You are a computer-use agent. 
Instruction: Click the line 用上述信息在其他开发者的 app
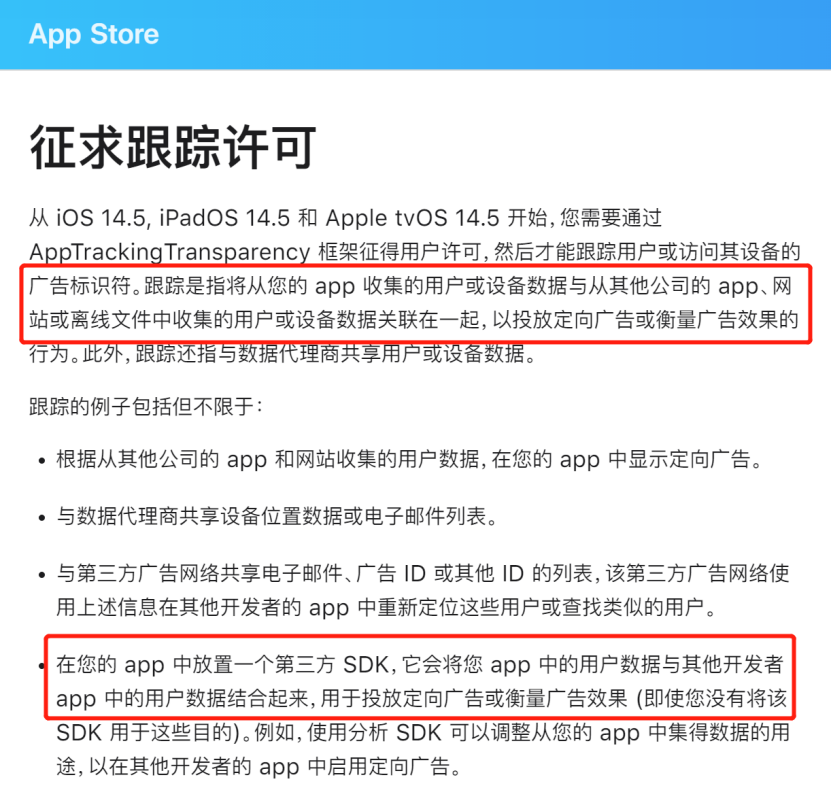[386, 607]
